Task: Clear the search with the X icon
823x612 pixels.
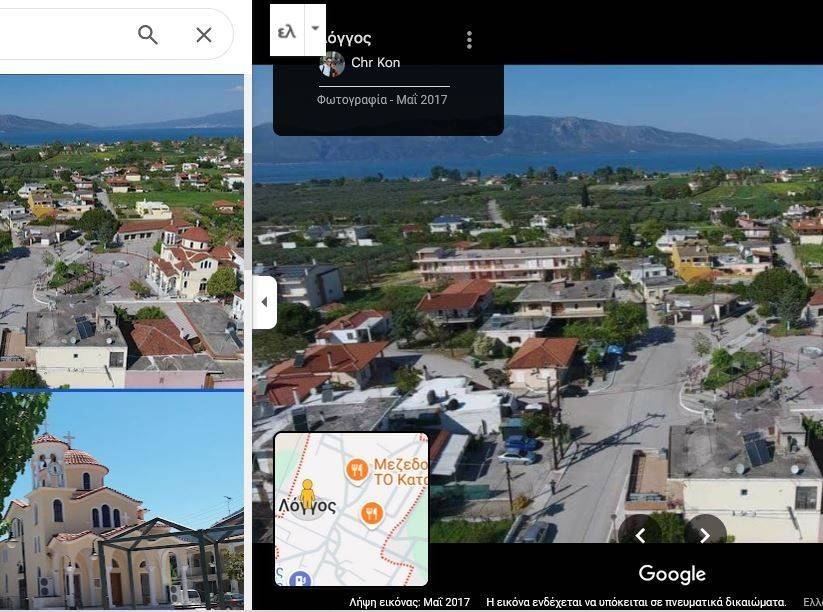Action: (204, 35)
